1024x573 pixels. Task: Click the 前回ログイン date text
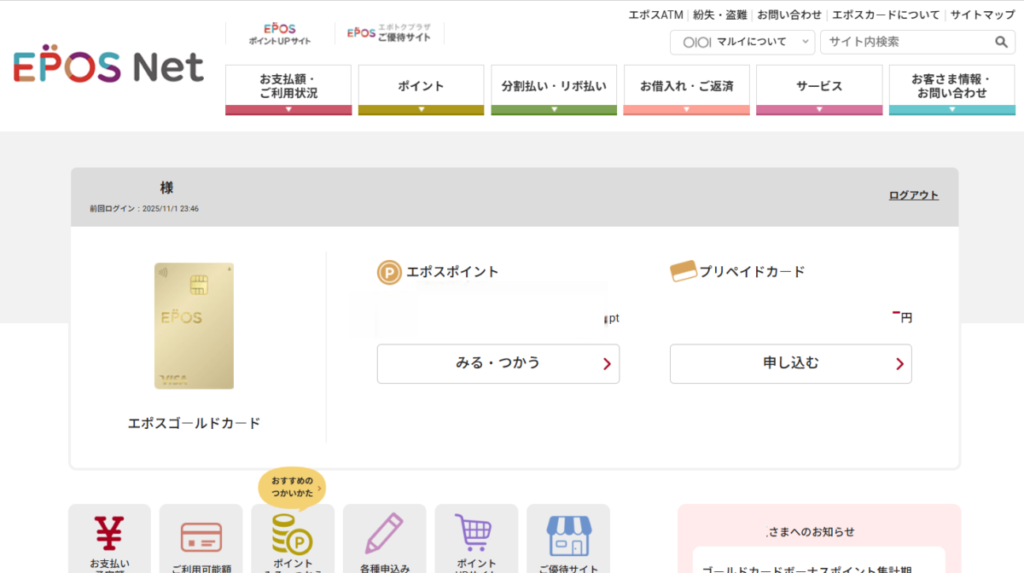tap(144, 208)
